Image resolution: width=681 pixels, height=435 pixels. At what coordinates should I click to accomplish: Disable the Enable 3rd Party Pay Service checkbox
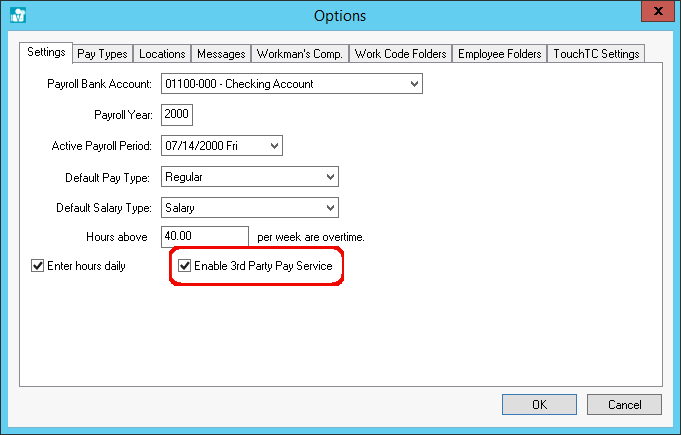click(184, 266)
